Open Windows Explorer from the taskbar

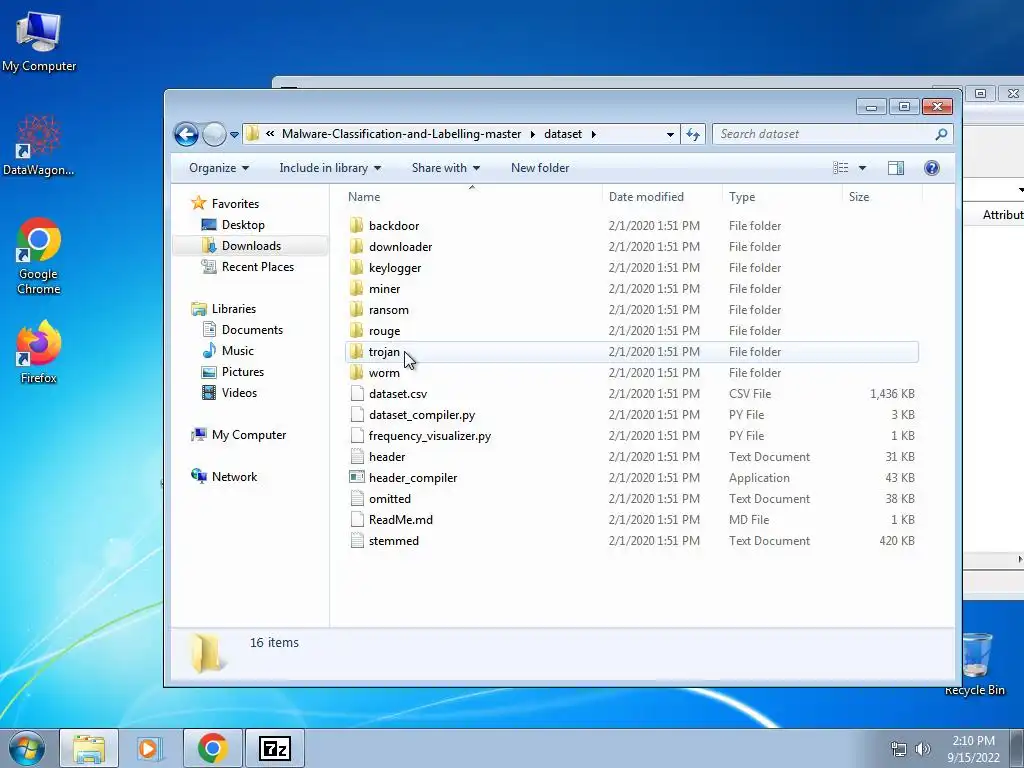[89, 748]
